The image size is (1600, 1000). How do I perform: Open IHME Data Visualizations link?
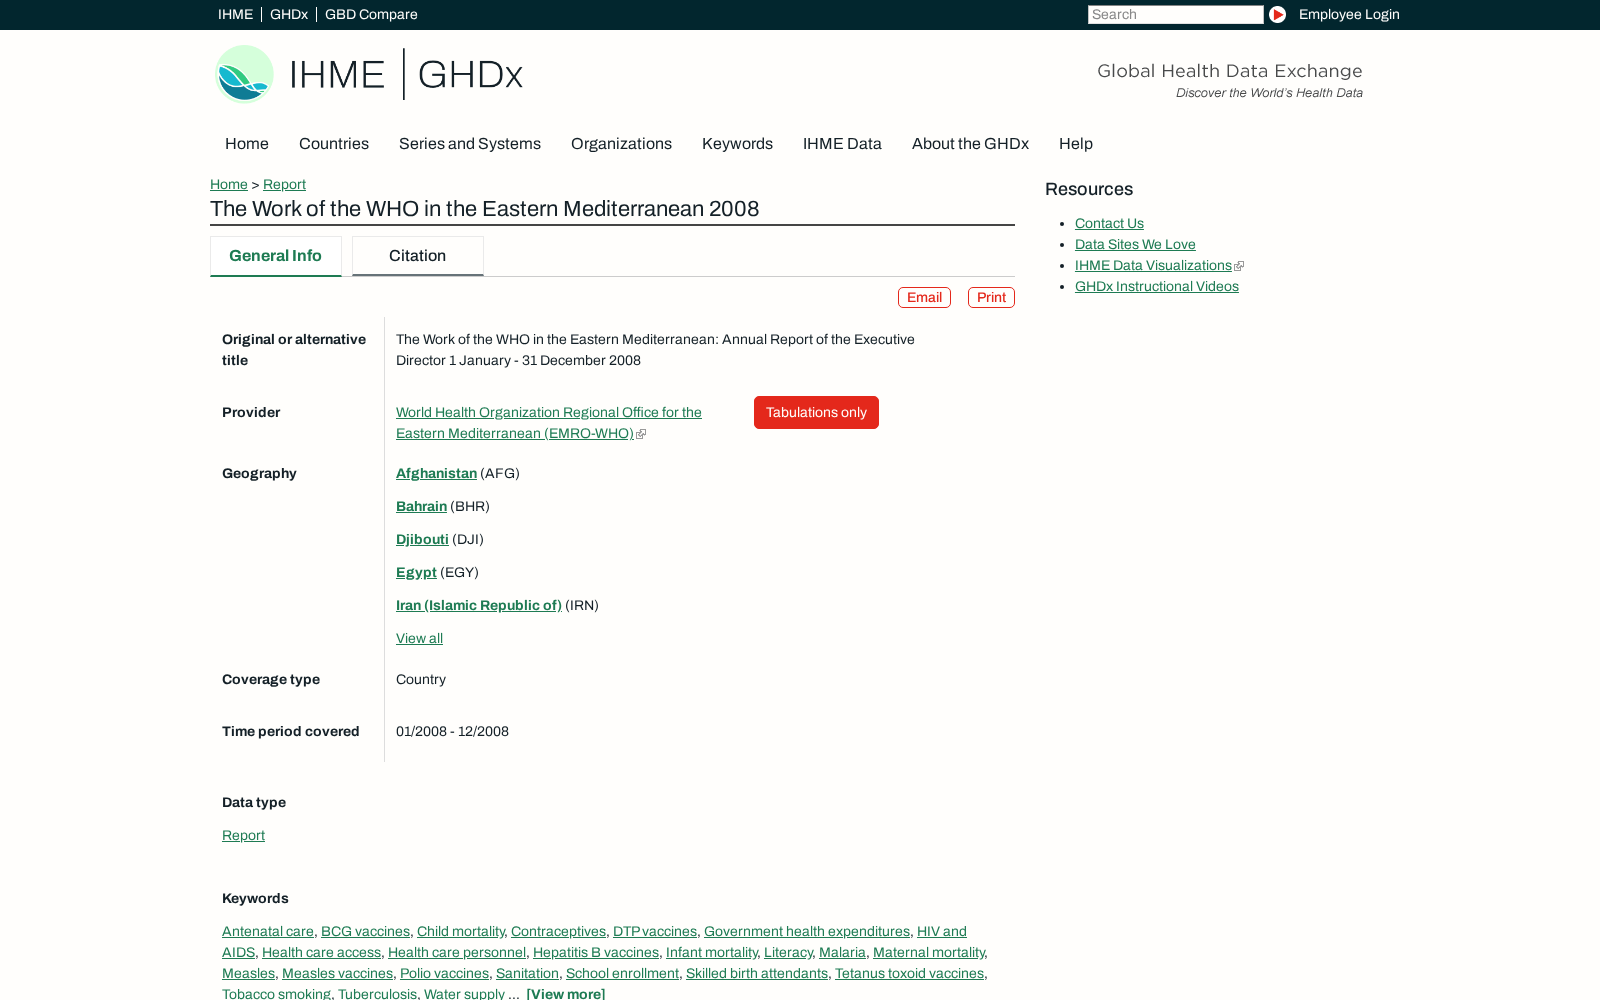(x=1153, y=265)
